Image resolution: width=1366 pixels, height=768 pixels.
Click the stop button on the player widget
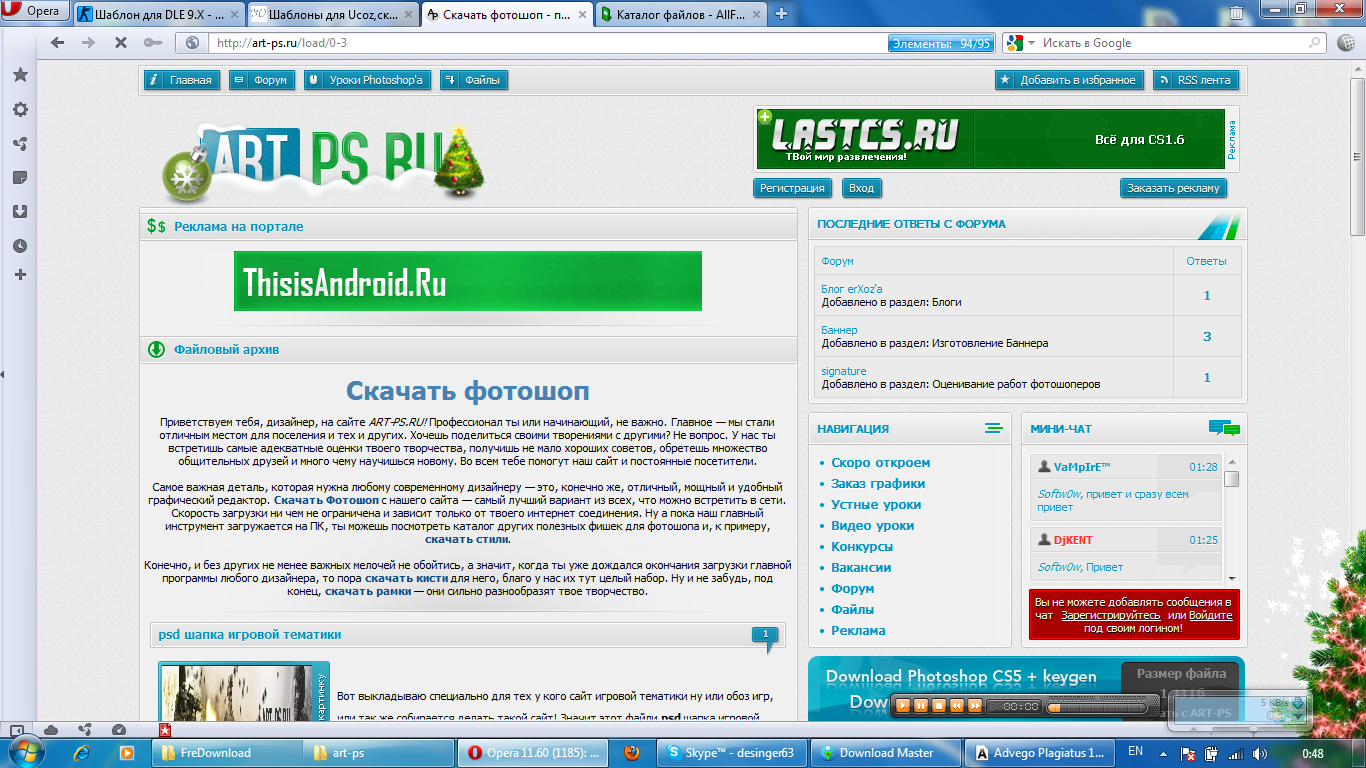coord(939,706)
